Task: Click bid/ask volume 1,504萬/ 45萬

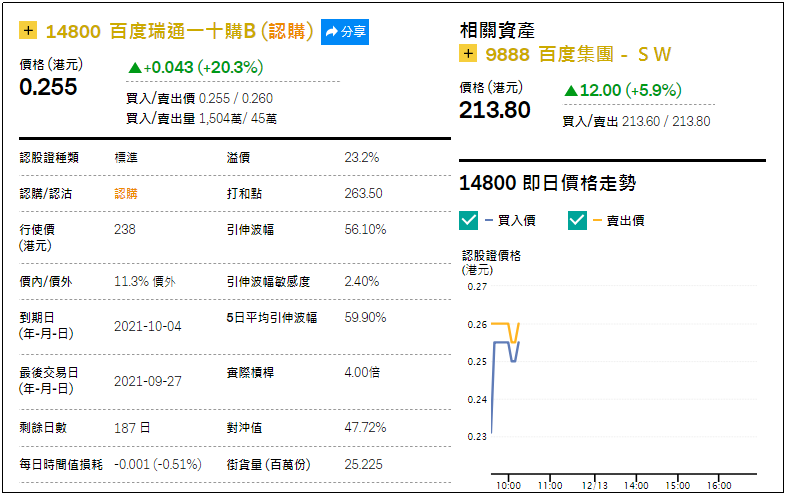Action: point(238,118)
